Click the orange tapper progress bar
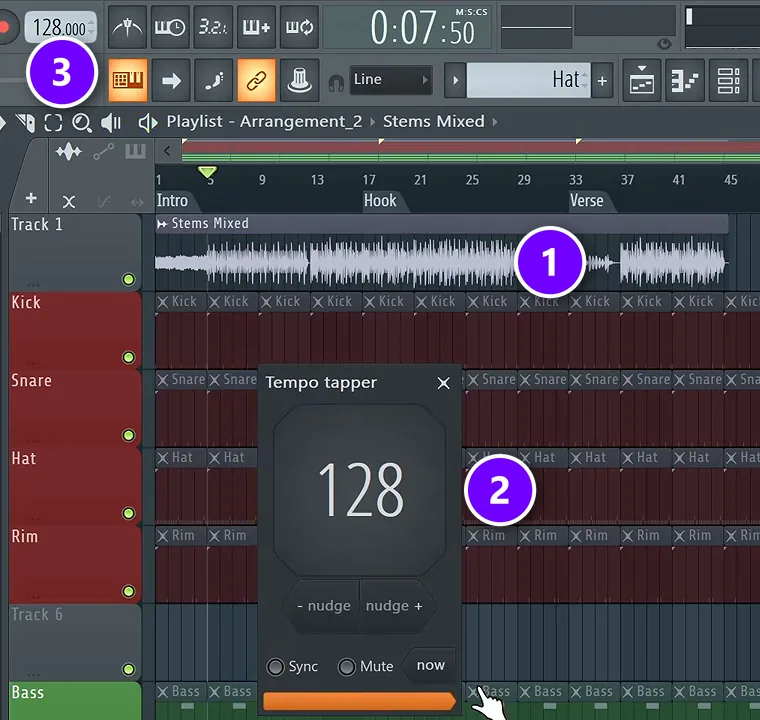The image size is (760, 720). point(359,702)
